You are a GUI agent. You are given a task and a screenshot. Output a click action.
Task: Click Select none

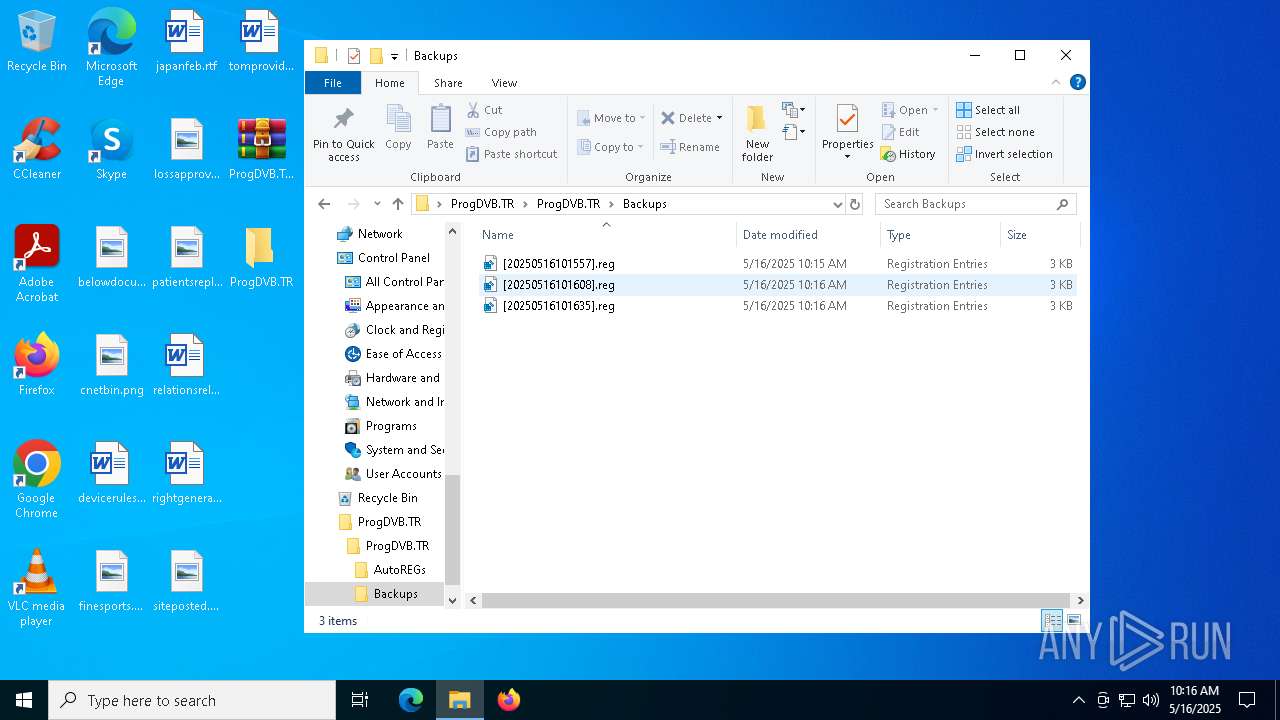point(995,132)
